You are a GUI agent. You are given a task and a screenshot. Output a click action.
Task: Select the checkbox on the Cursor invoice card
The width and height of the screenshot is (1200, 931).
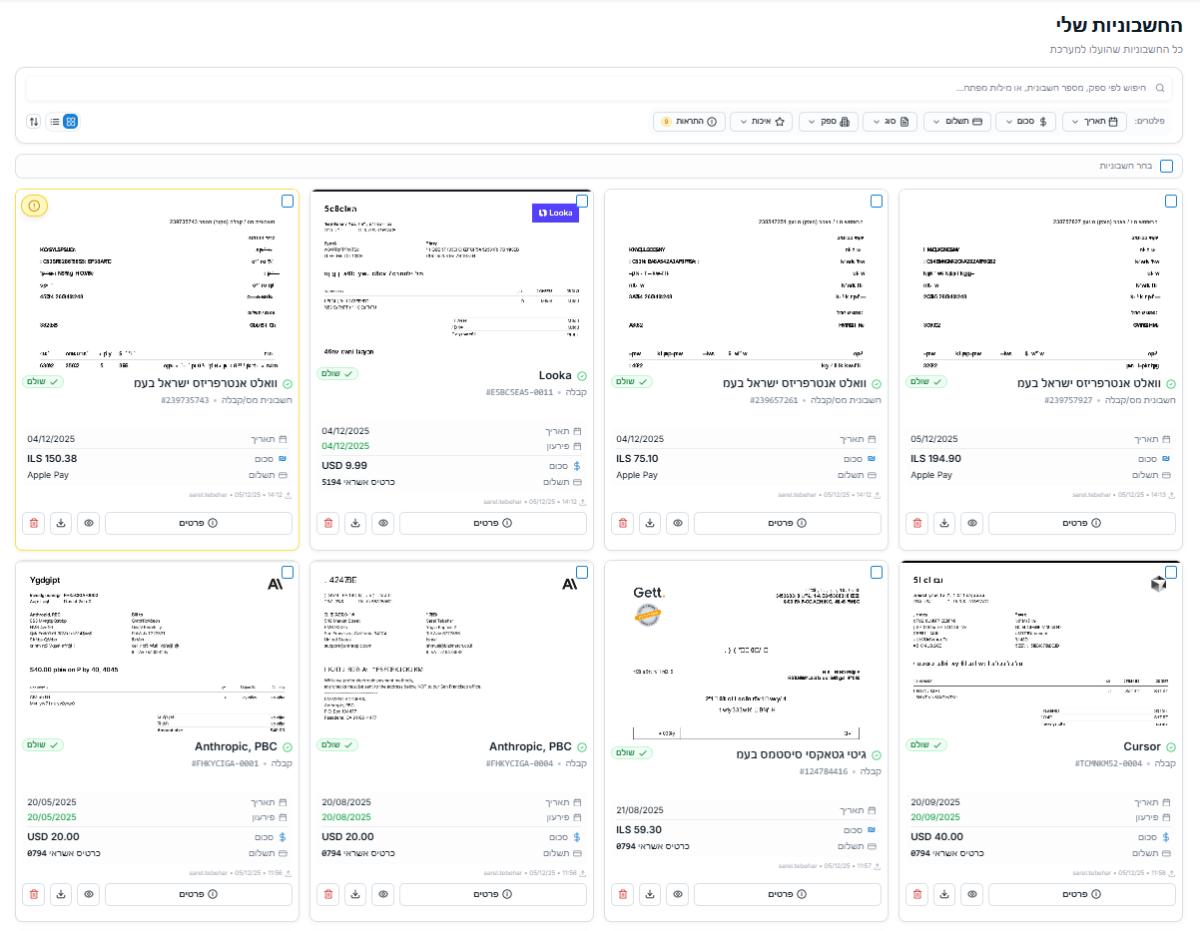pos(1171,572)
